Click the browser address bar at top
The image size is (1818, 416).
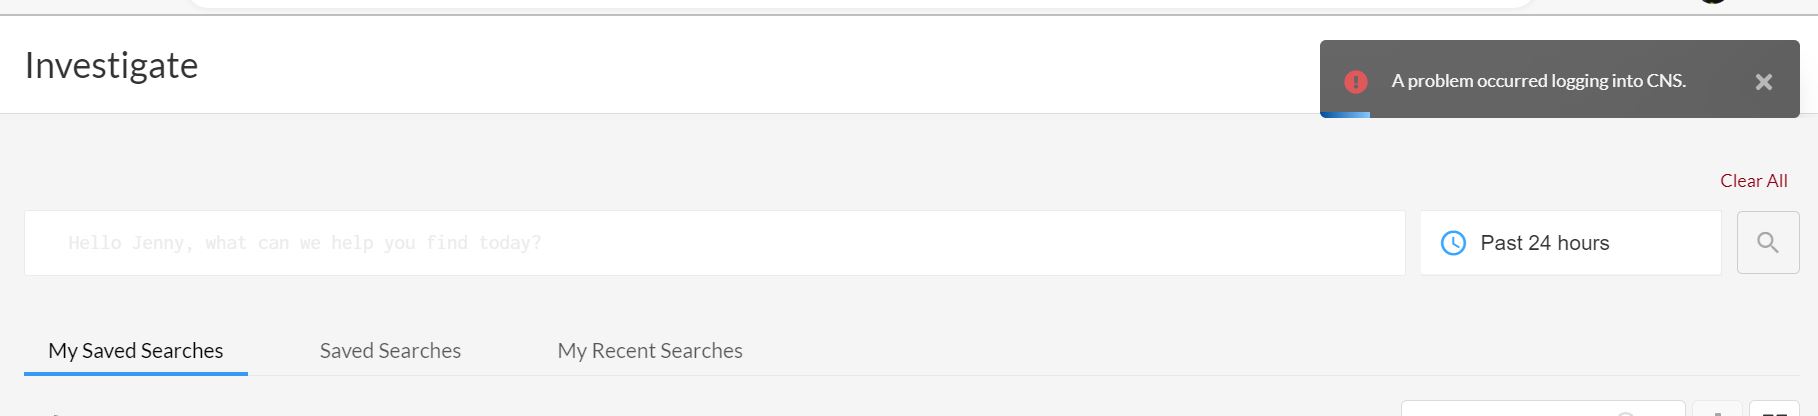860,4
